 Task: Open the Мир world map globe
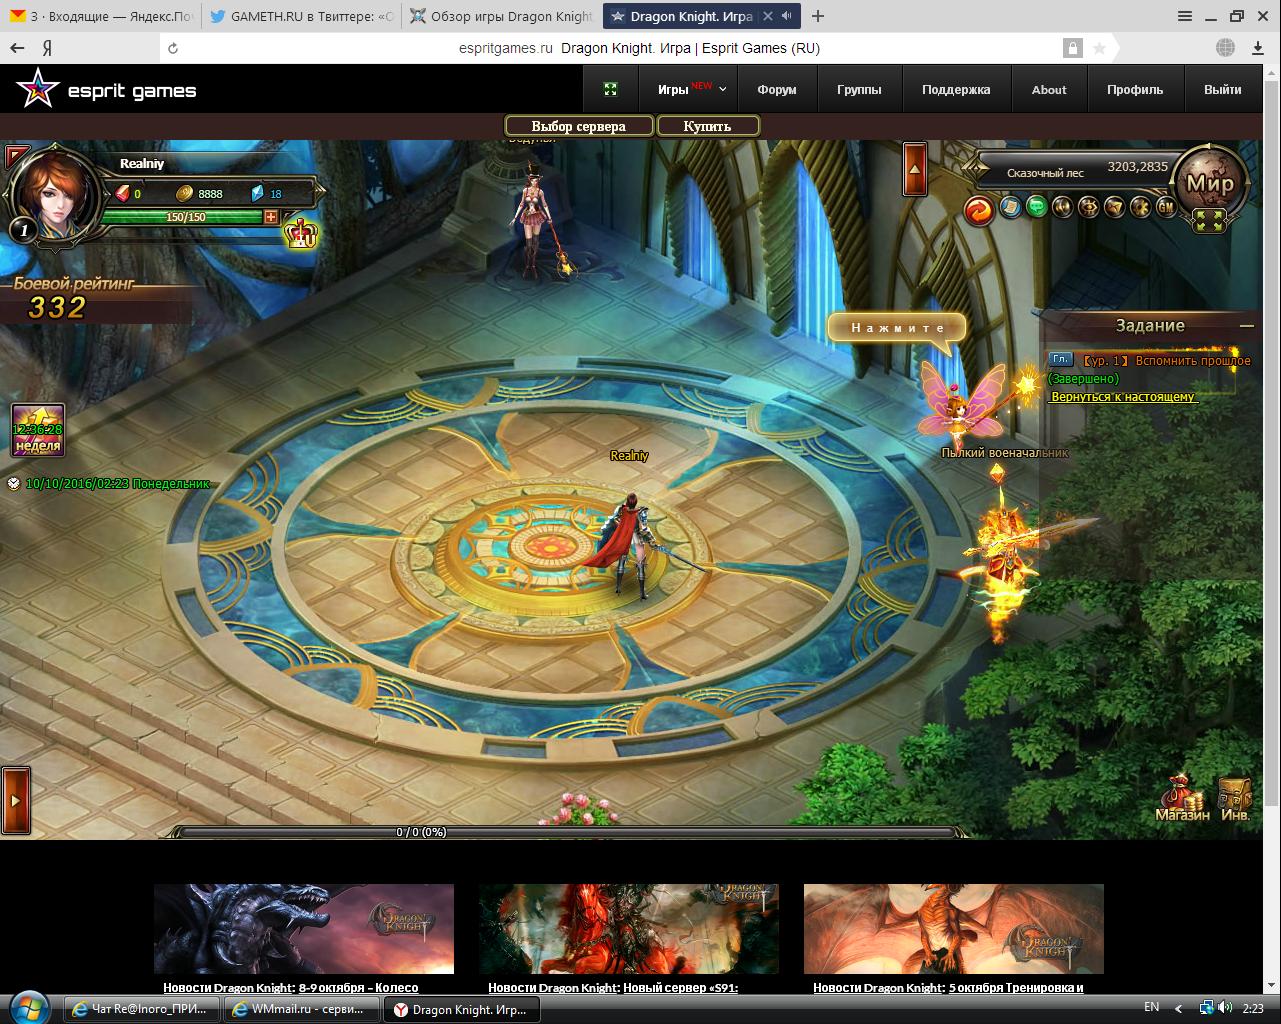point(1209,183)
